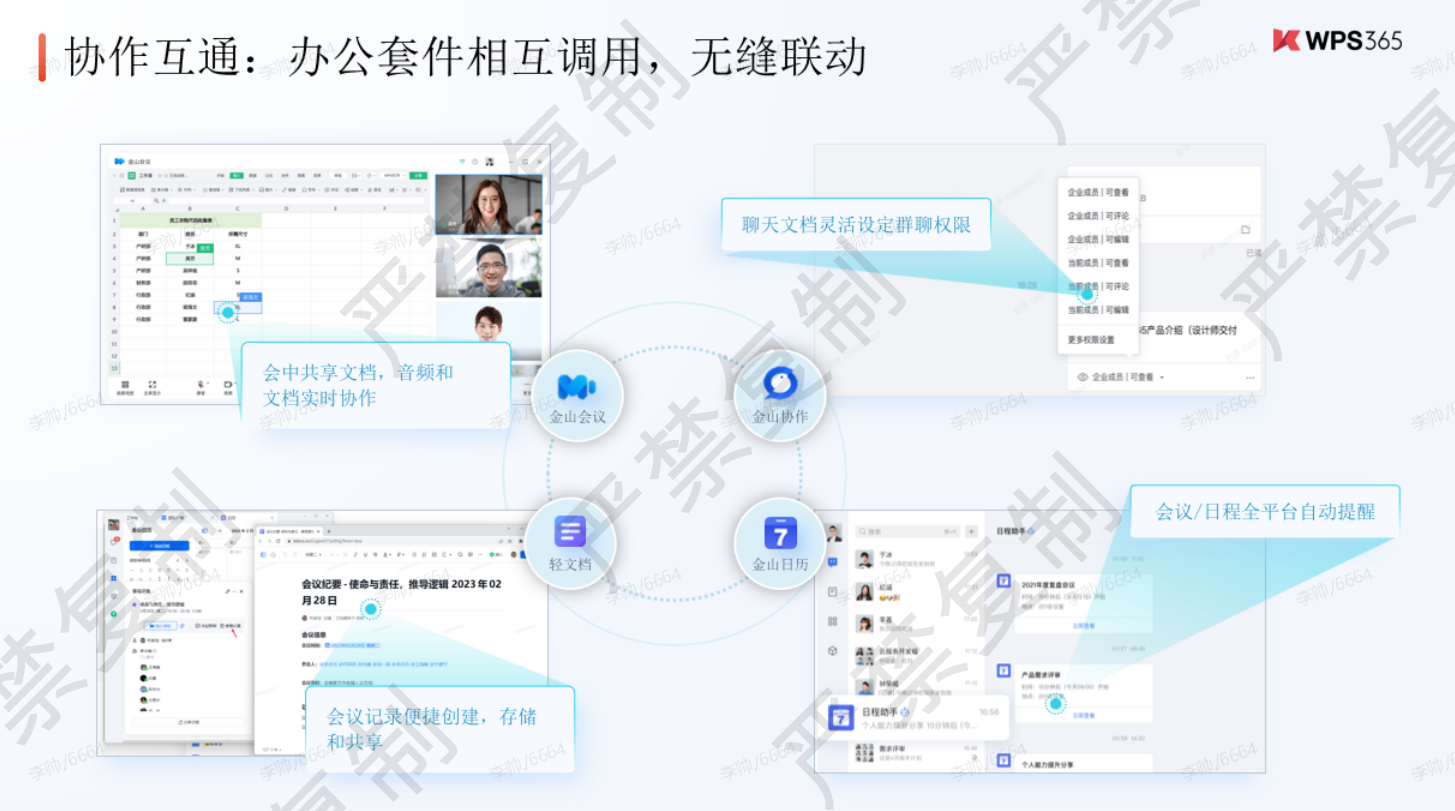The image size is (1455, 811).
Task: Click the apps grid icon in chat sidebar
Action: point(832,621)
